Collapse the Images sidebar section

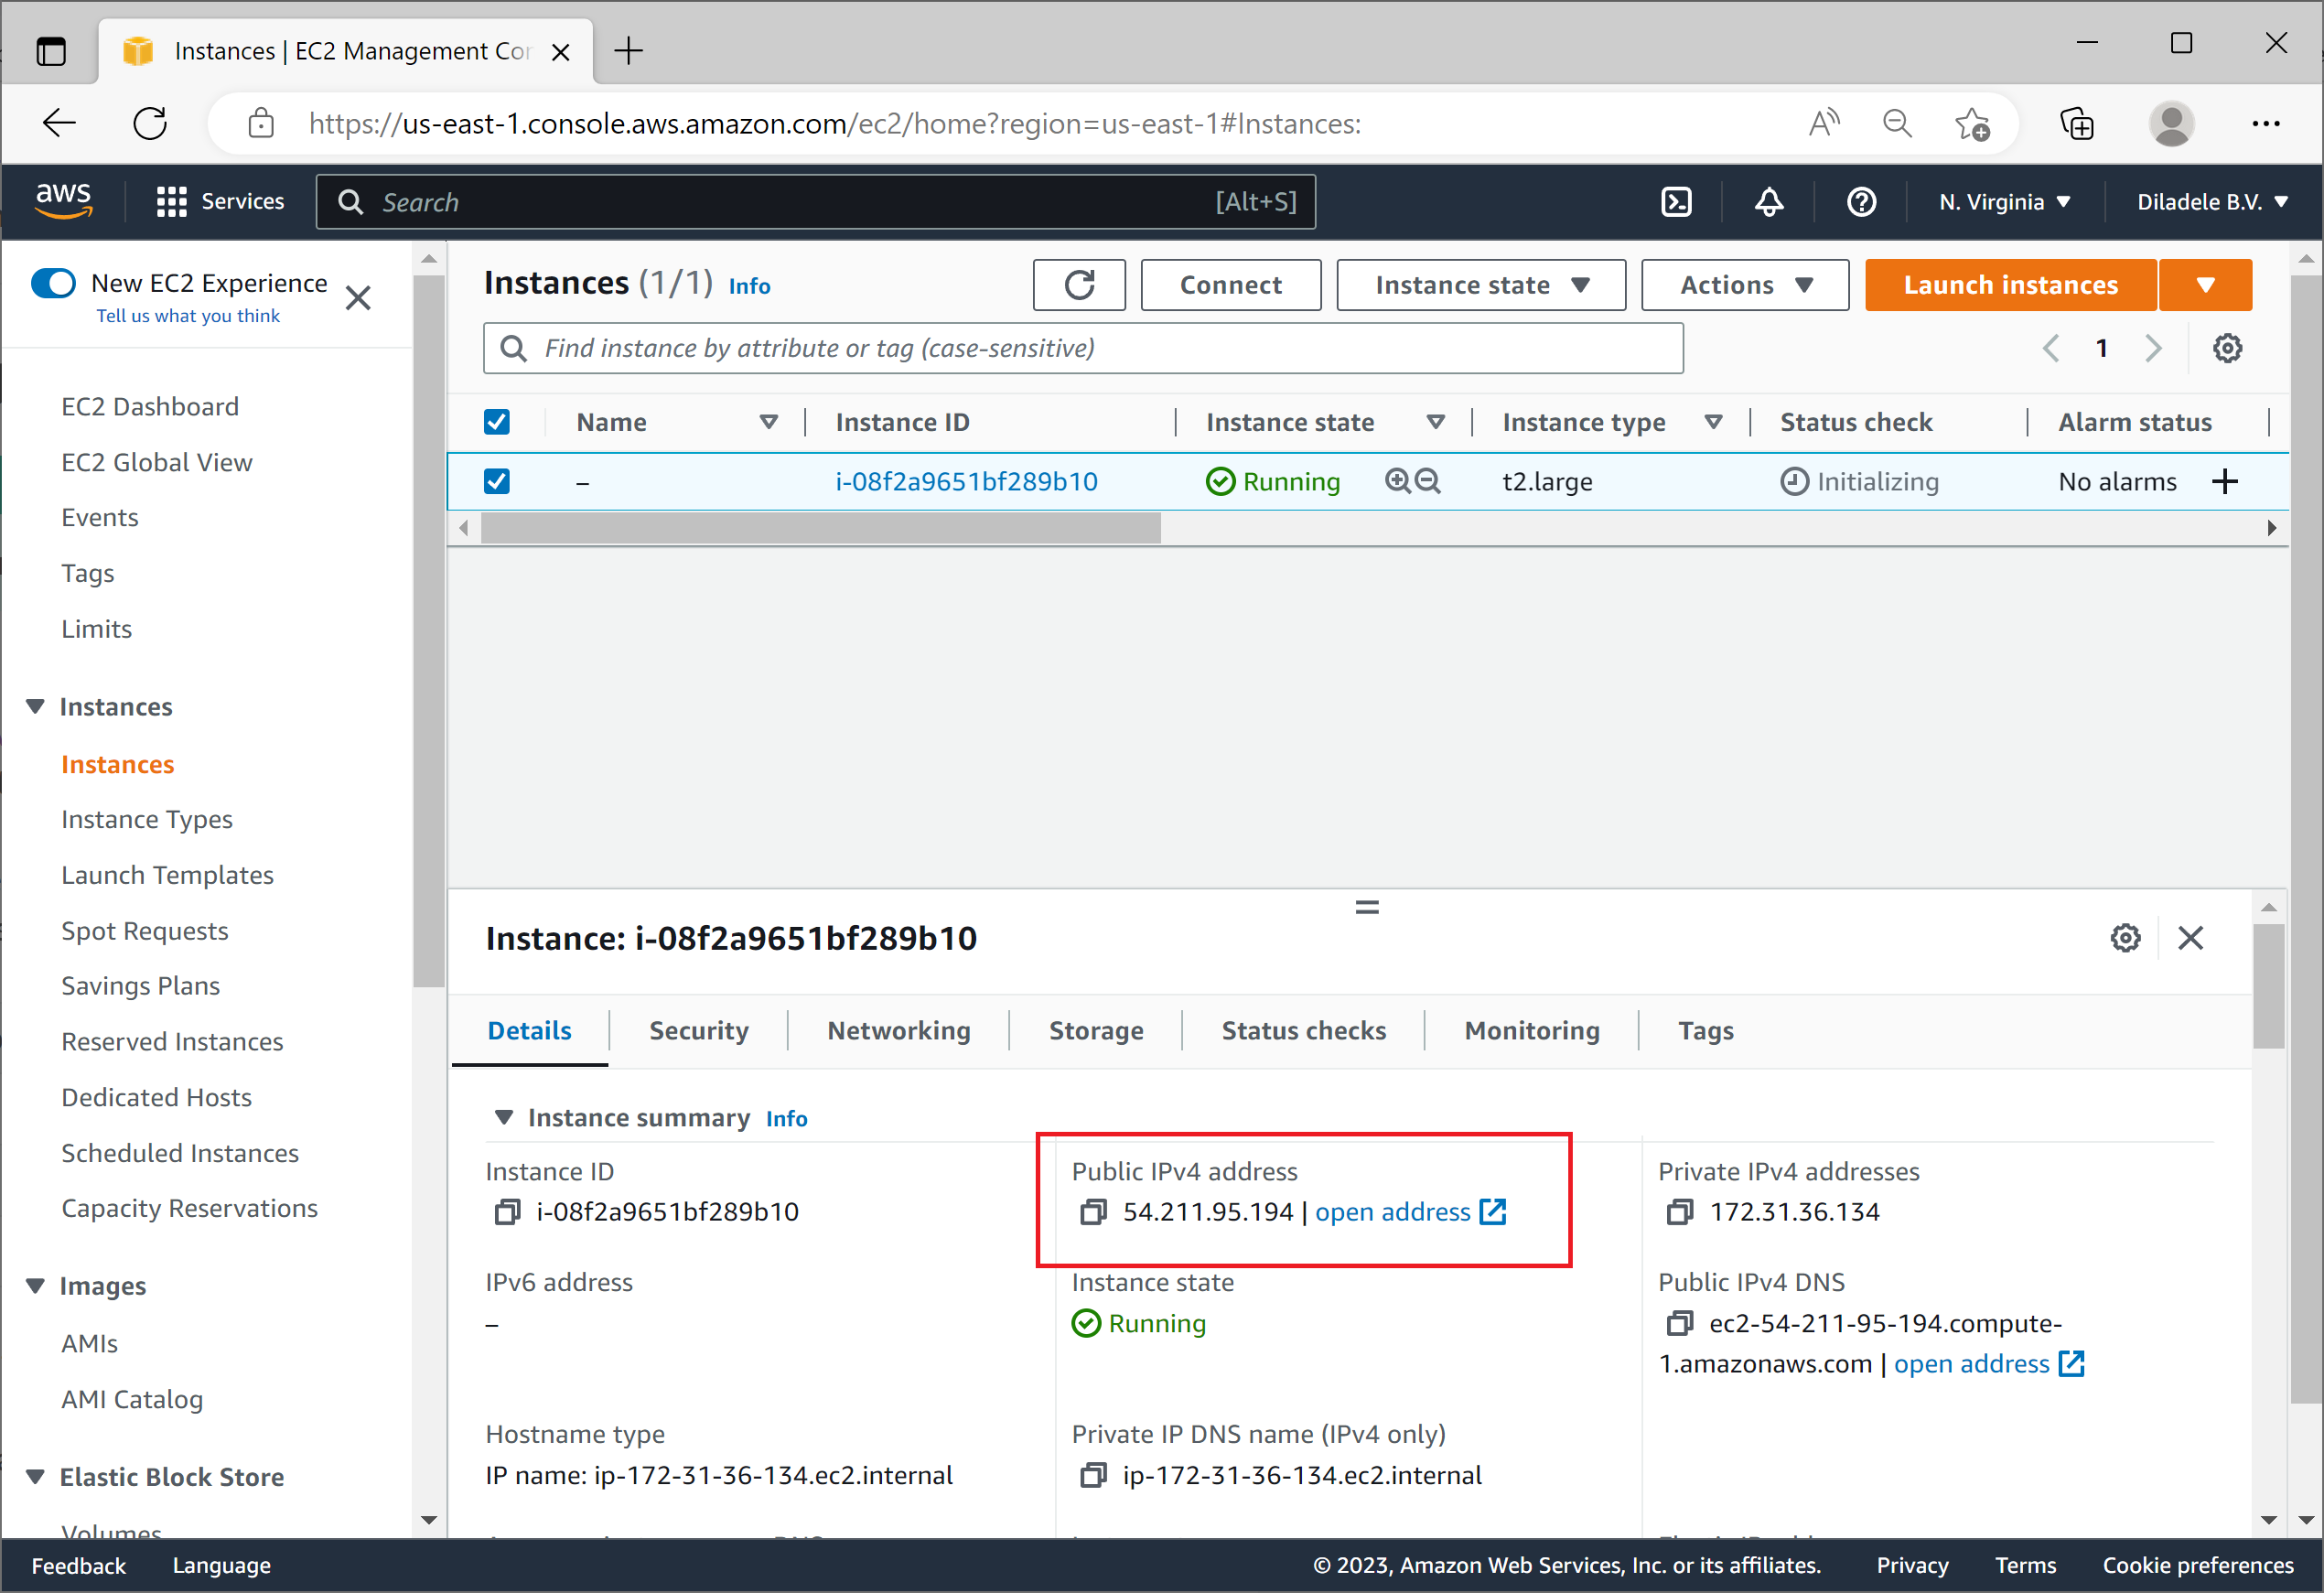tap(35, 1286)
